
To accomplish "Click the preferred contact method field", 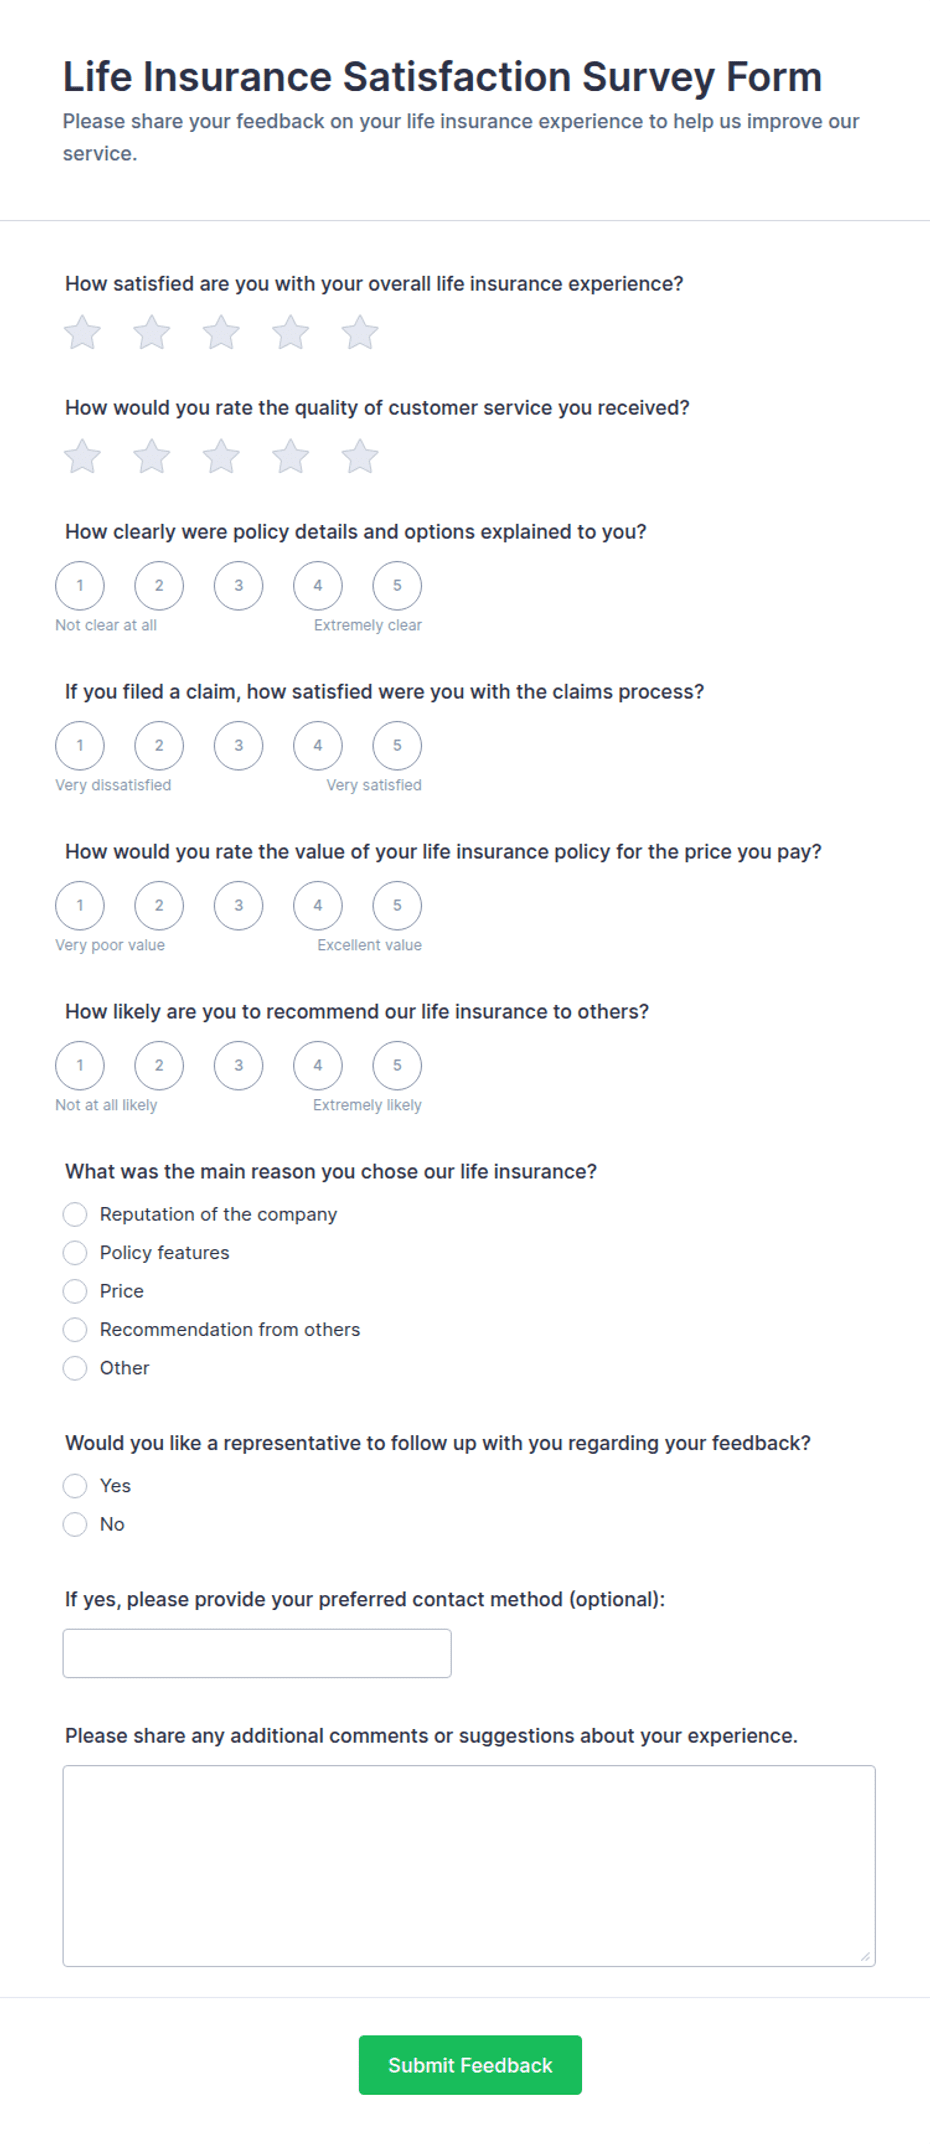I will click(x=257, y=1653).
